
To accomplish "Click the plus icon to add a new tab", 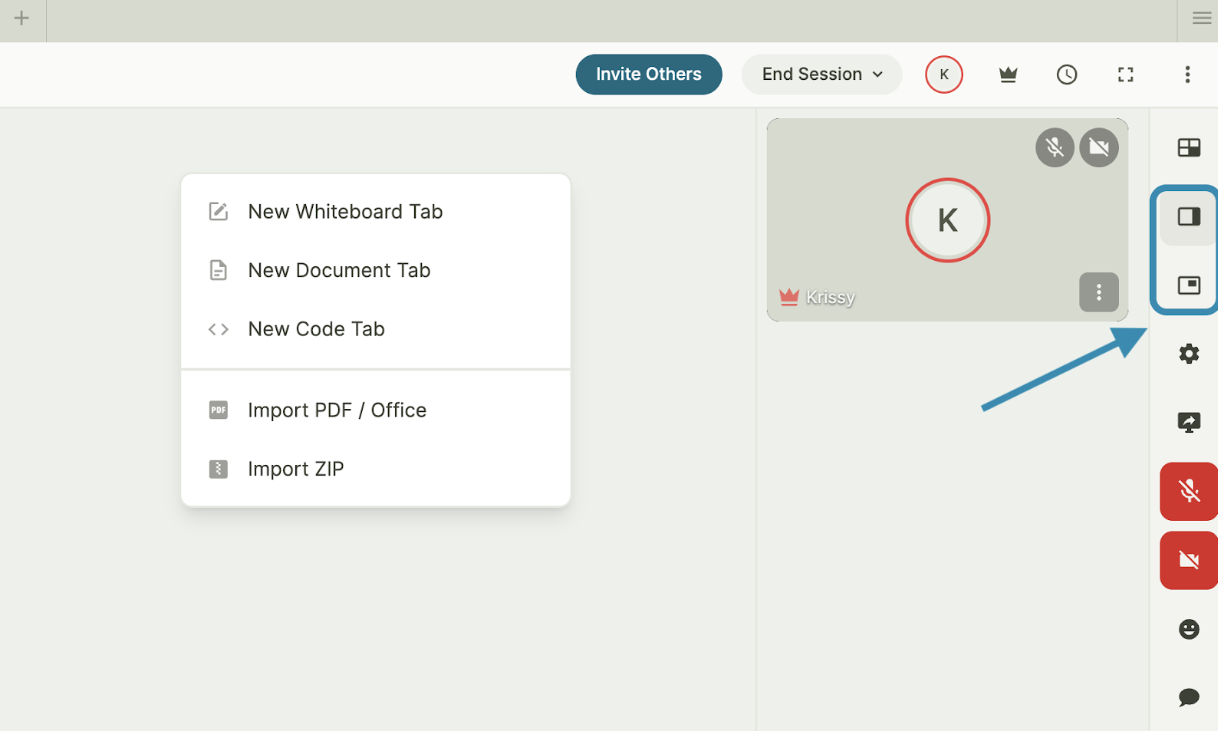I will click(x=21, y=18).
